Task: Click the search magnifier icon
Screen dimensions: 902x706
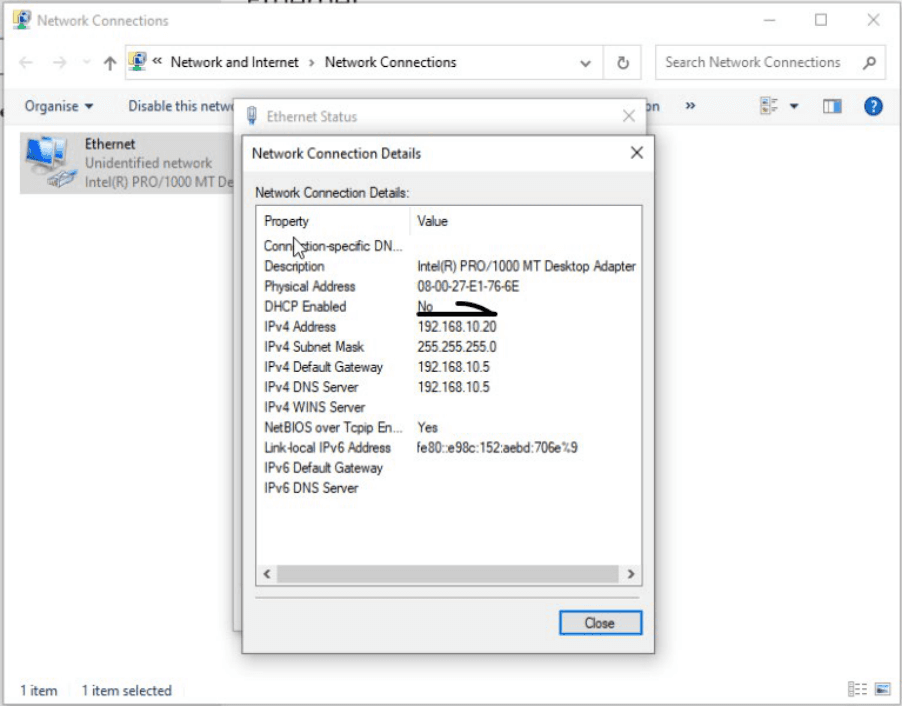Action: tap(869, 62)
